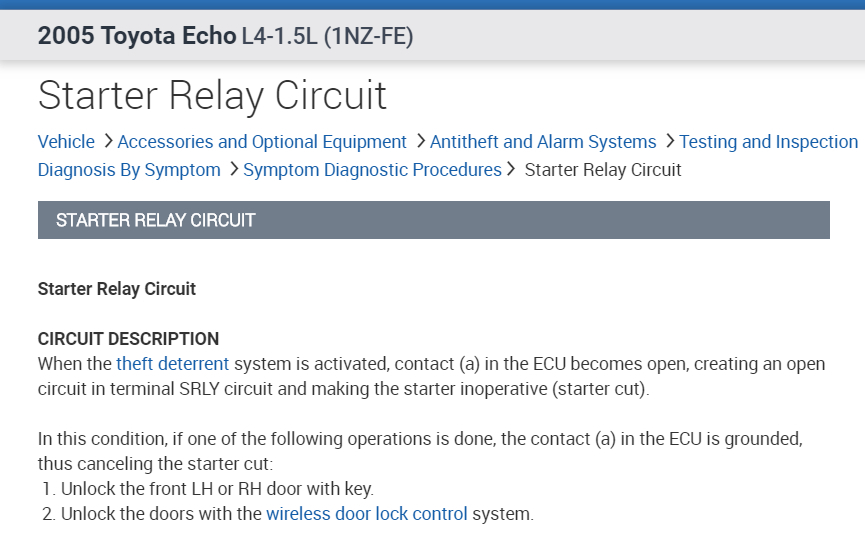Click the chevron after Diagnosis By Symptom
The width and height of the screenshot is (865, 548).
pyautogui.click(x=234, y=169)
